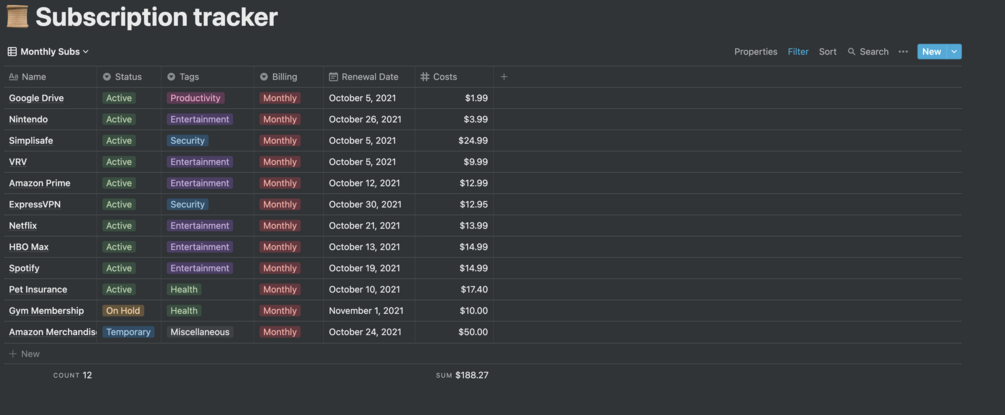Open the three-dots more options menu
Viewport: 1005px width, 415px height.
(x=903, y=52)
